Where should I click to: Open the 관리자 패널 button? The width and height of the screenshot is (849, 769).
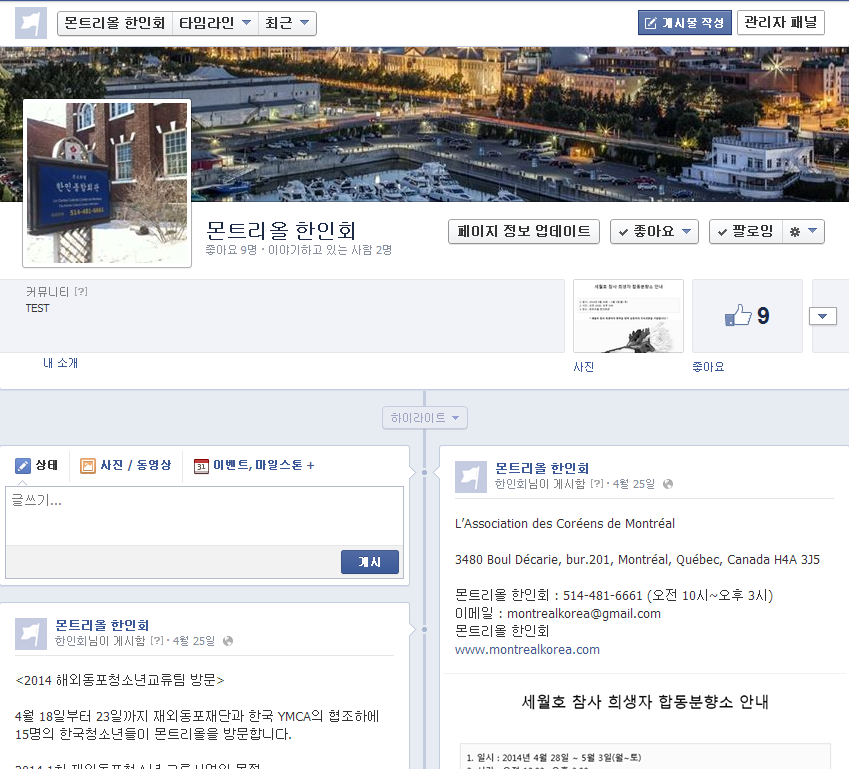coord(780,23)
